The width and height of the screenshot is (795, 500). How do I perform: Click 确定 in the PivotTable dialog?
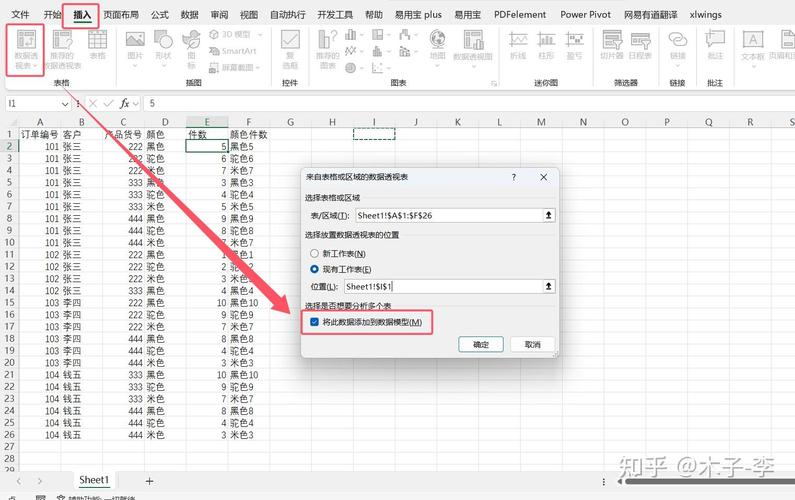481,344
